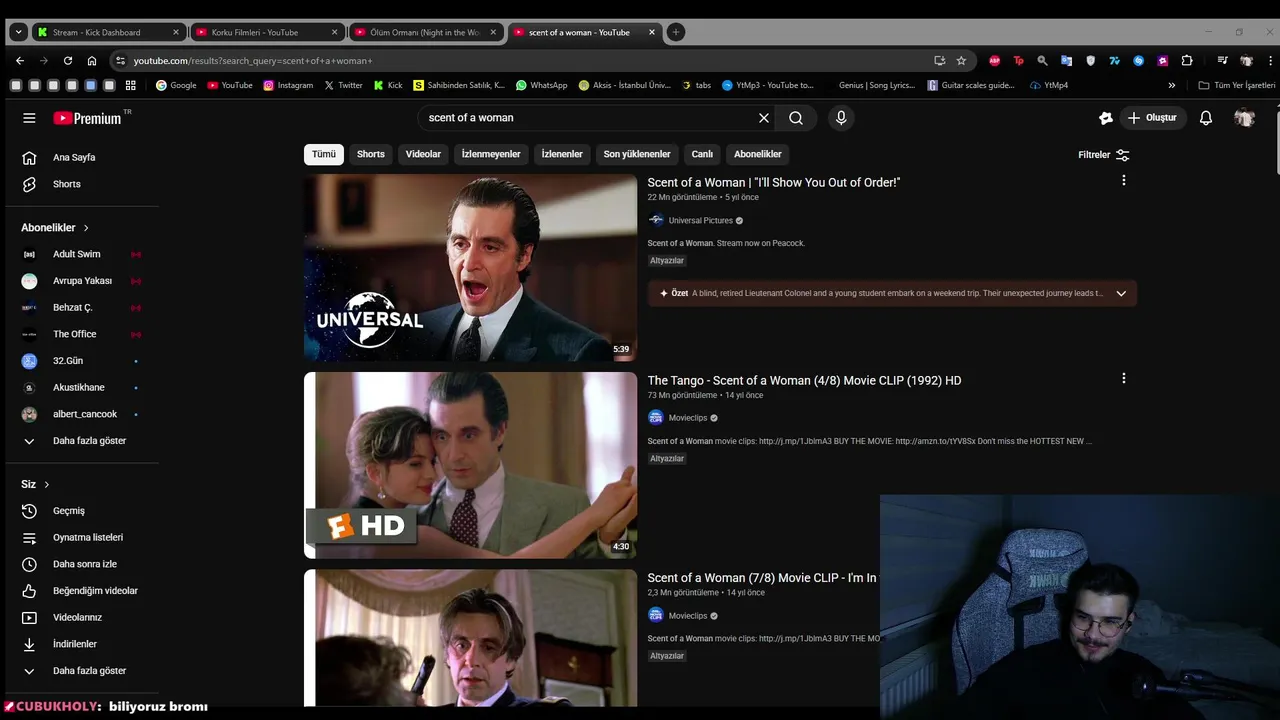
Task: Open options for the Universal video
Action: pos(1123,181)
